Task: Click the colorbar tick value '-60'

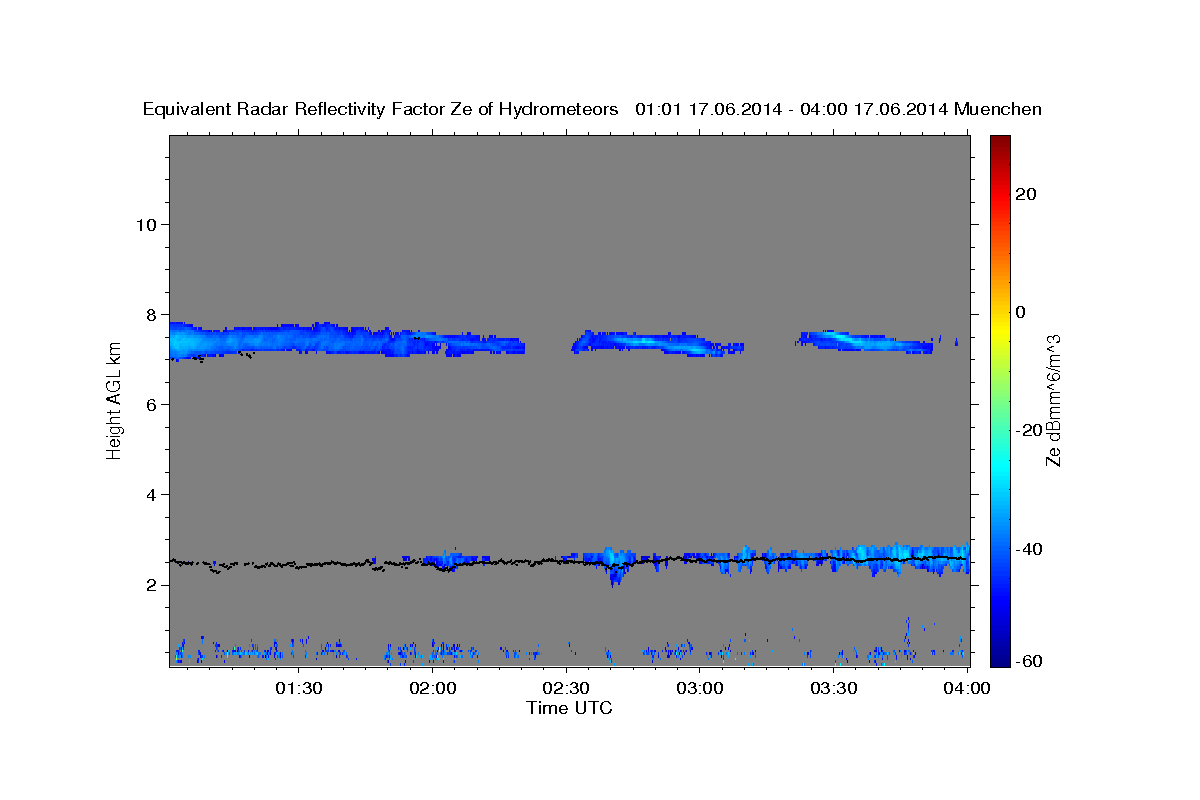Action: pyautogui.click(x=1027, y=661)
